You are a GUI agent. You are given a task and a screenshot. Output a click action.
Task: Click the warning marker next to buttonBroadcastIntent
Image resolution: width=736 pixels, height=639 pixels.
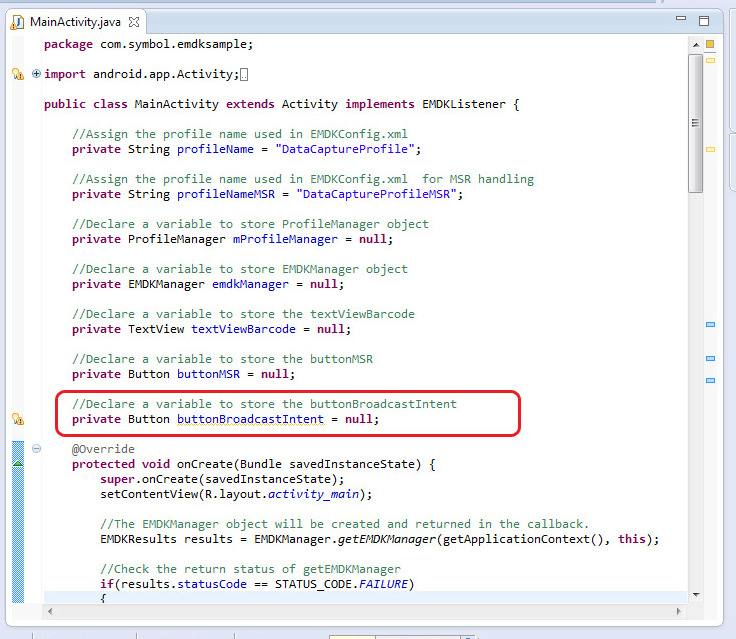(x=16, y=419)
